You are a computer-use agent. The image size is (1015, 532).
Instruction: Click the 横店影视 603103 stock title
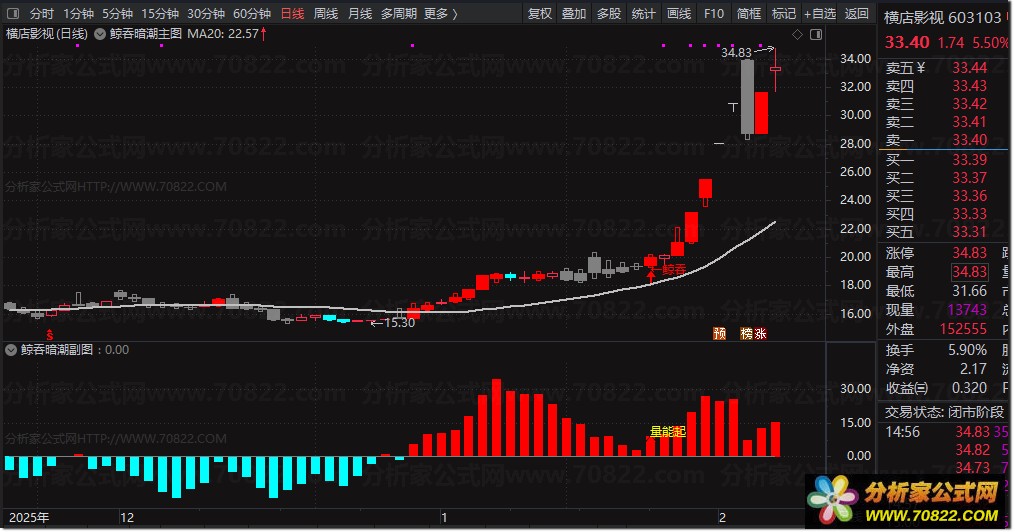(942, 17)
